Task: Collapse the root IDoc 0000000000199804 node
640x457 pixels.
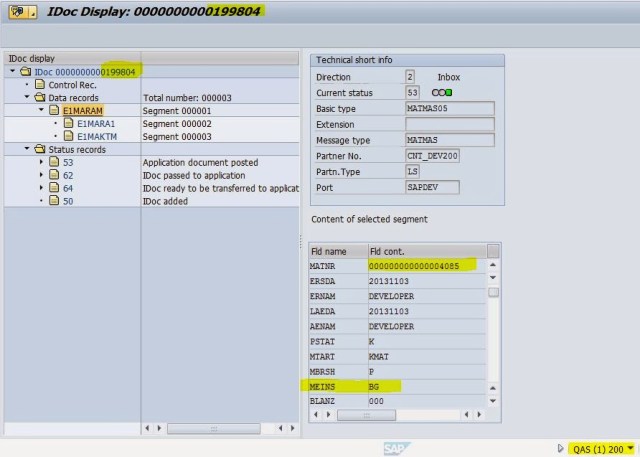Action: [11, 72]
